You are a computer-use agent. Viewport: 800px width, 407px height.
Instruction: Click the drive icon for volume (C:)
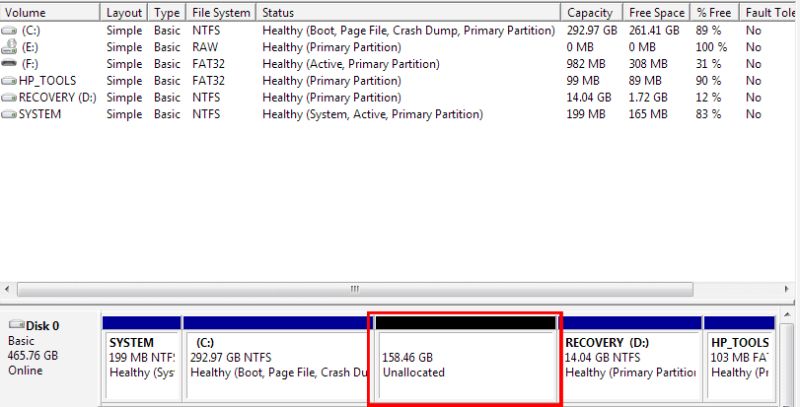point(9,31)
